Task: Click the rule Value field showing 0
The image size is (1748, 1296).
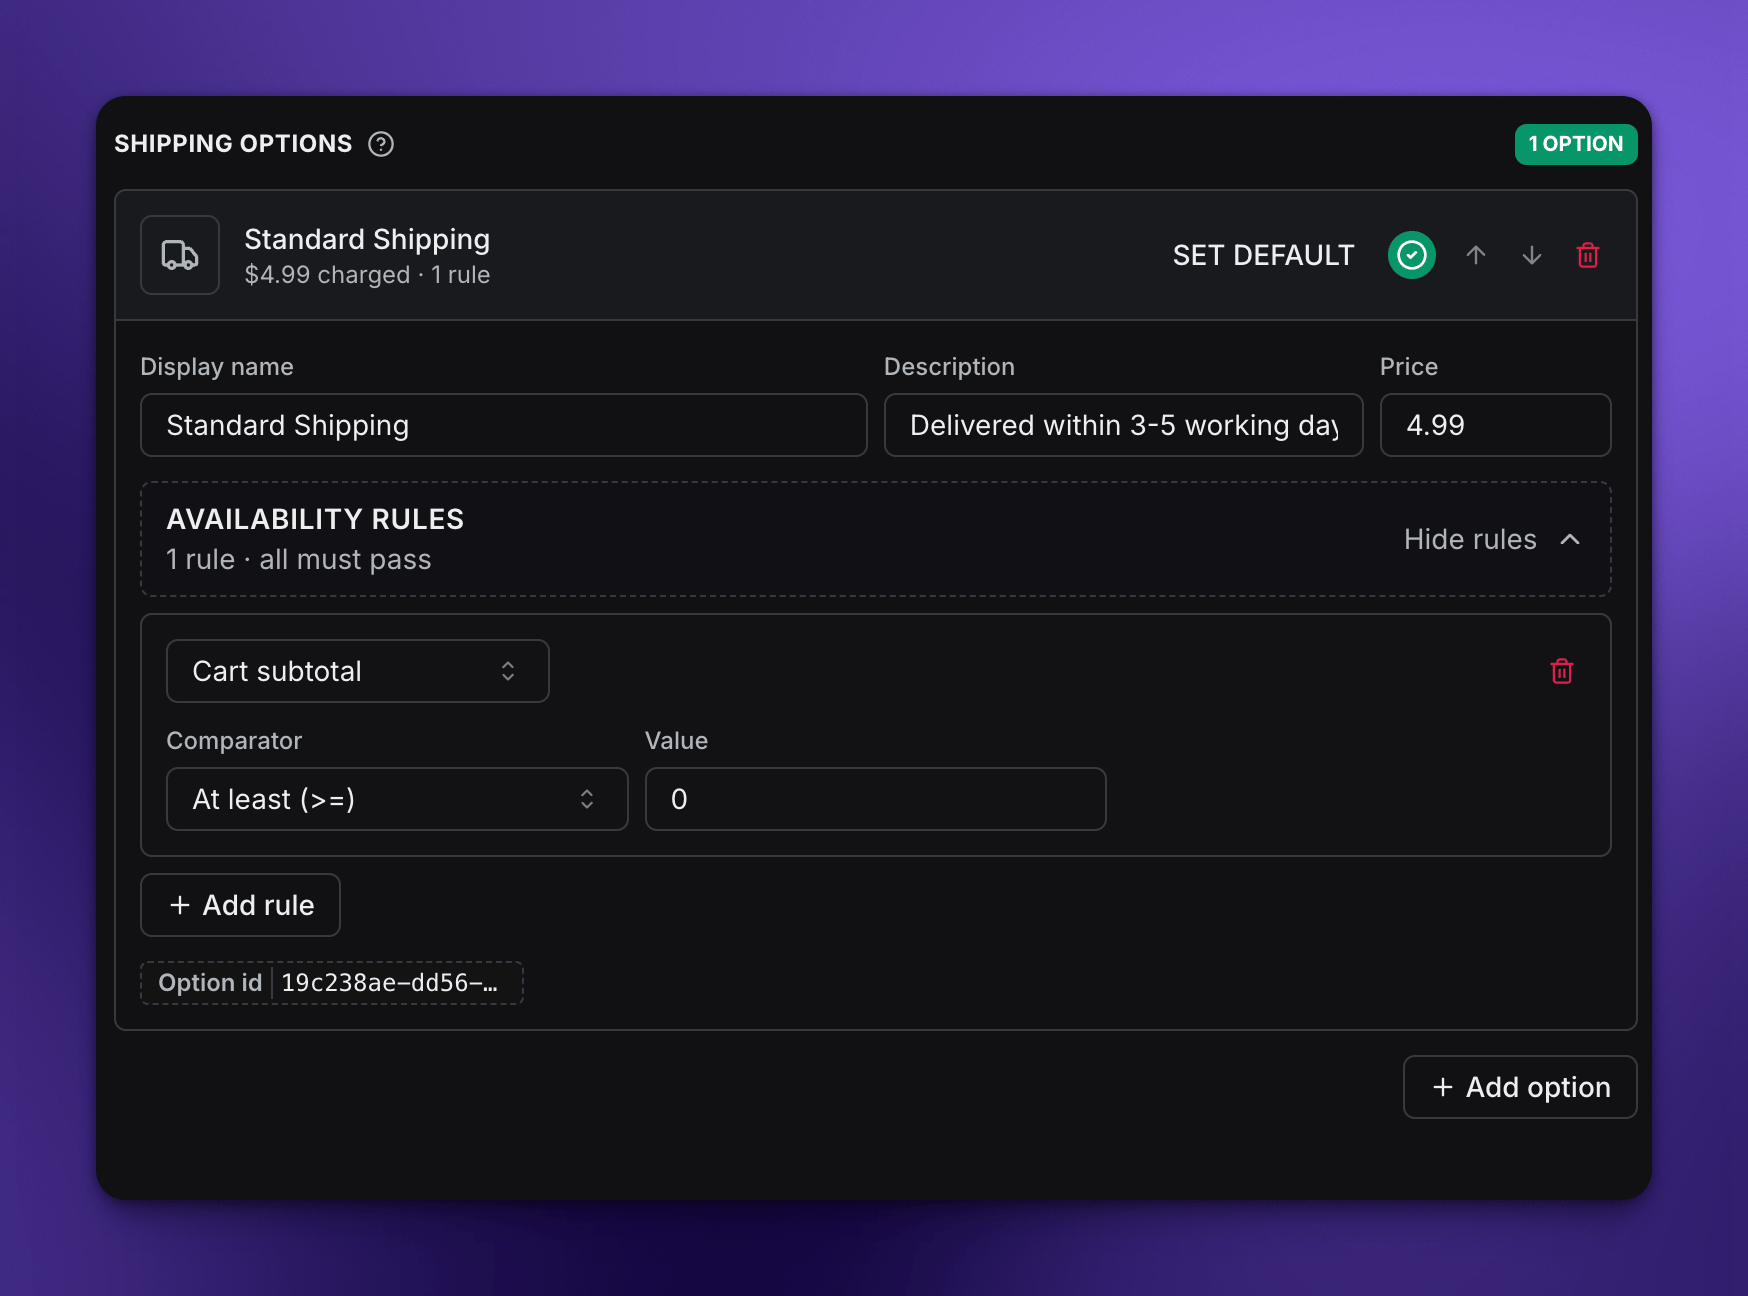Action: [x=876, y=799]
